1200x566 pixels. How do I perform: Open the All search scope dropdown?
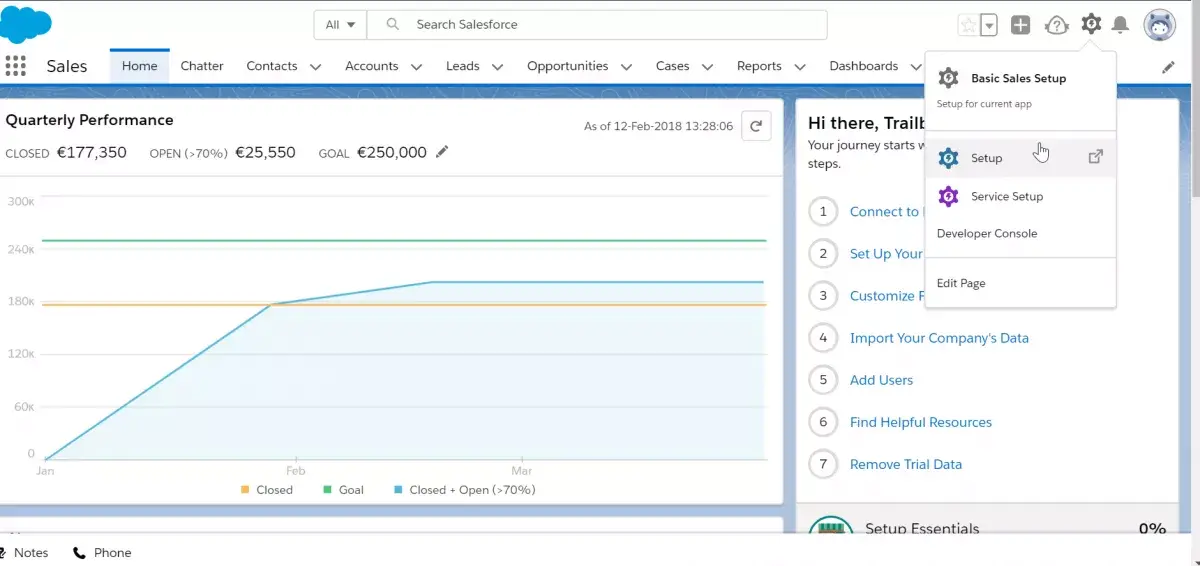pos(340,25)
